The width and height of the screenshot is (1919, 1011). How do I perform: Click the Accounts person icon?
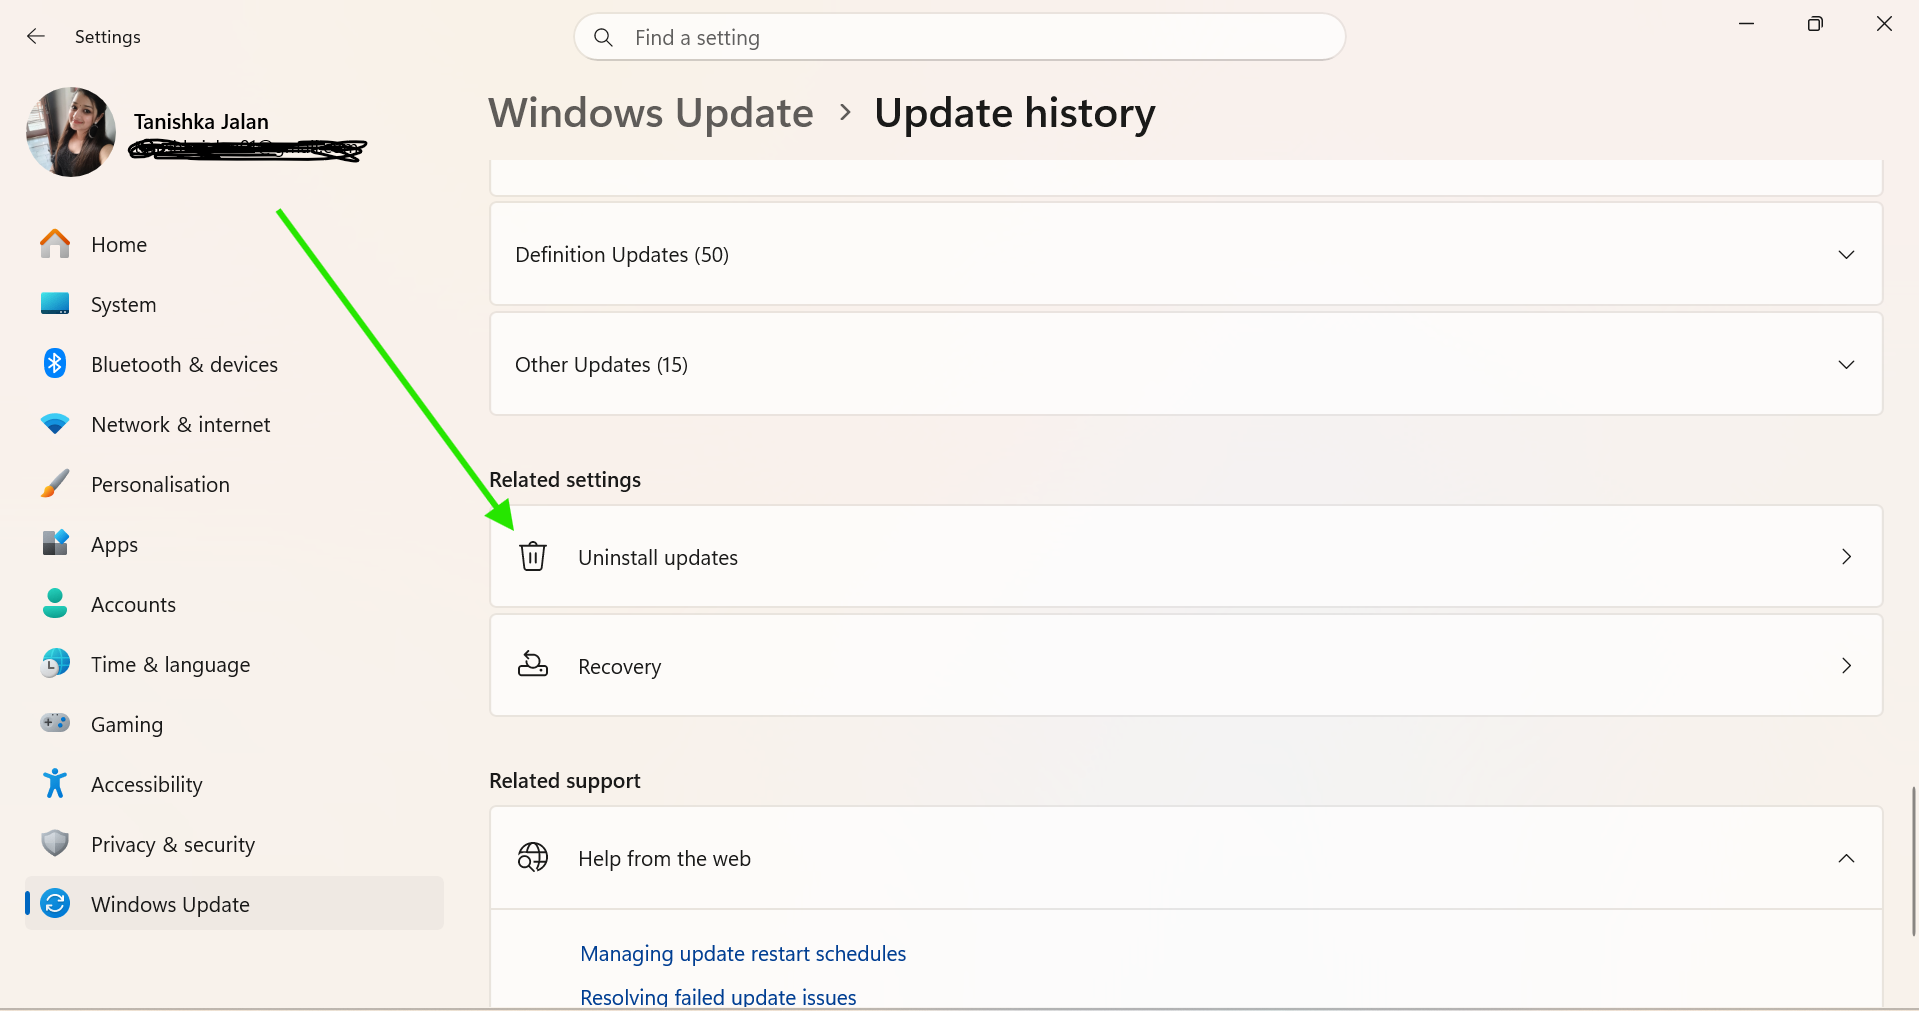click(x=55, y=603)
